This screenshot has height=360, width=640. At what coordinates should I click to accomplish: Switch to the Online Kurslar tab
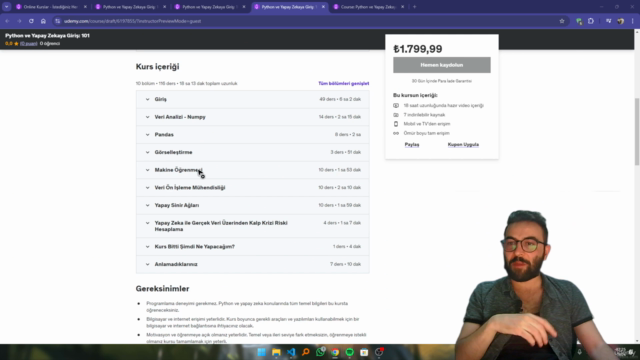(51, 7)
